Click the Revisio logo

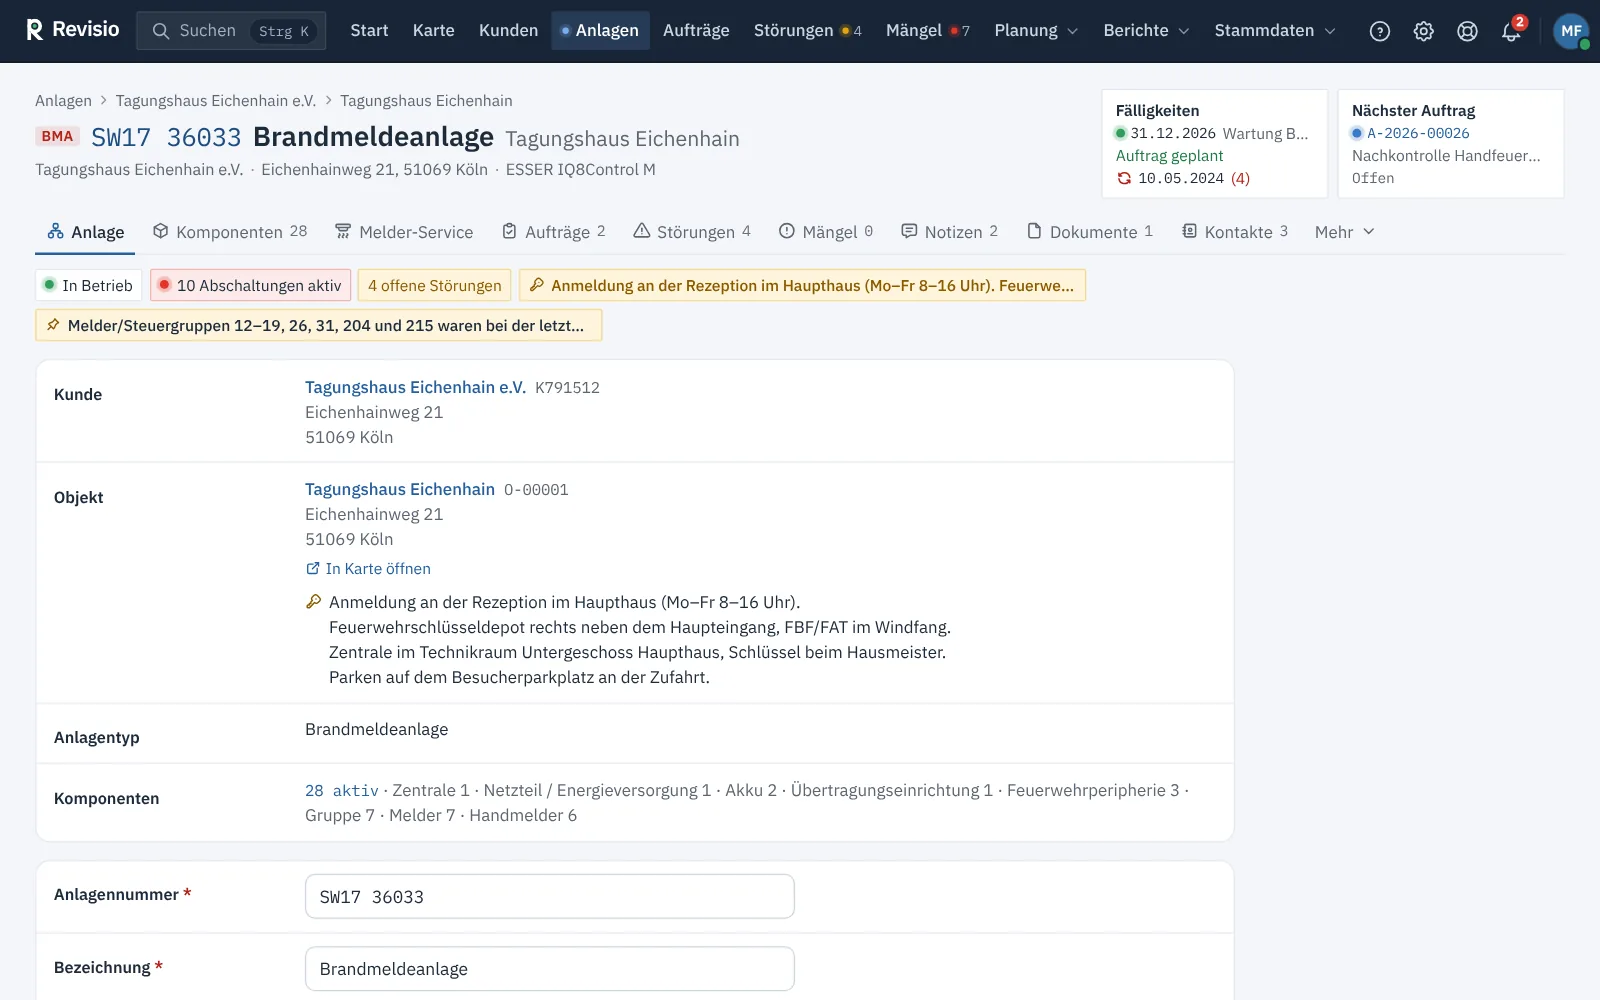click(72, 30)
